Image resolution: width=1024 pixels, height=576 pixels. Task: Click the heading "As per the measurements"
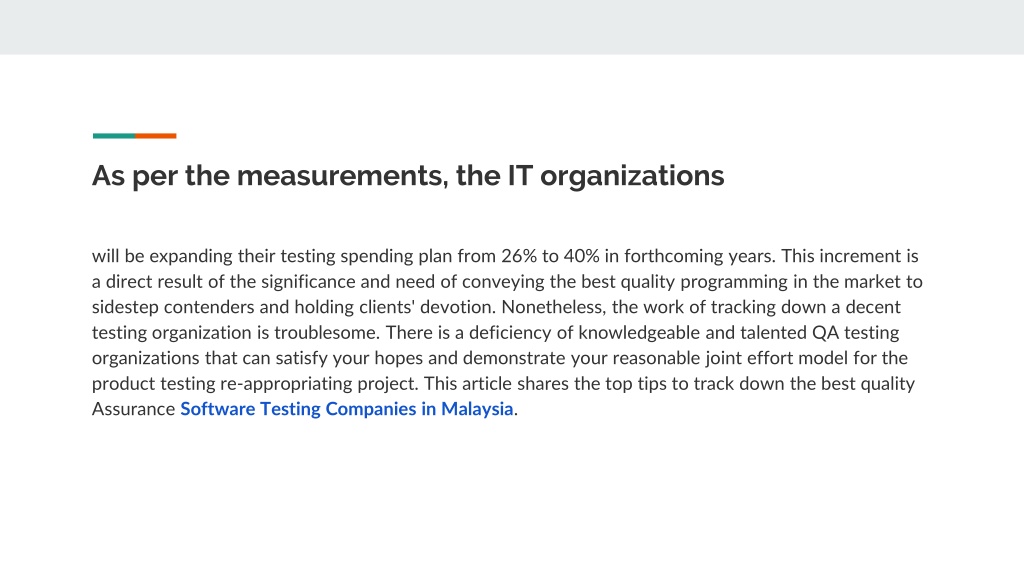tap(408, 176)
